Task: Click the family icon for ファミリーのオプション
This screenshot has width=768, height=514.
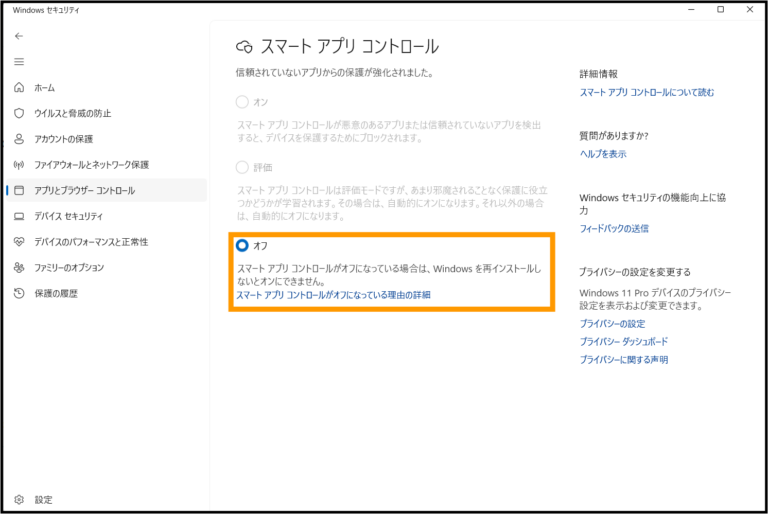Action: tap(19, 268)
